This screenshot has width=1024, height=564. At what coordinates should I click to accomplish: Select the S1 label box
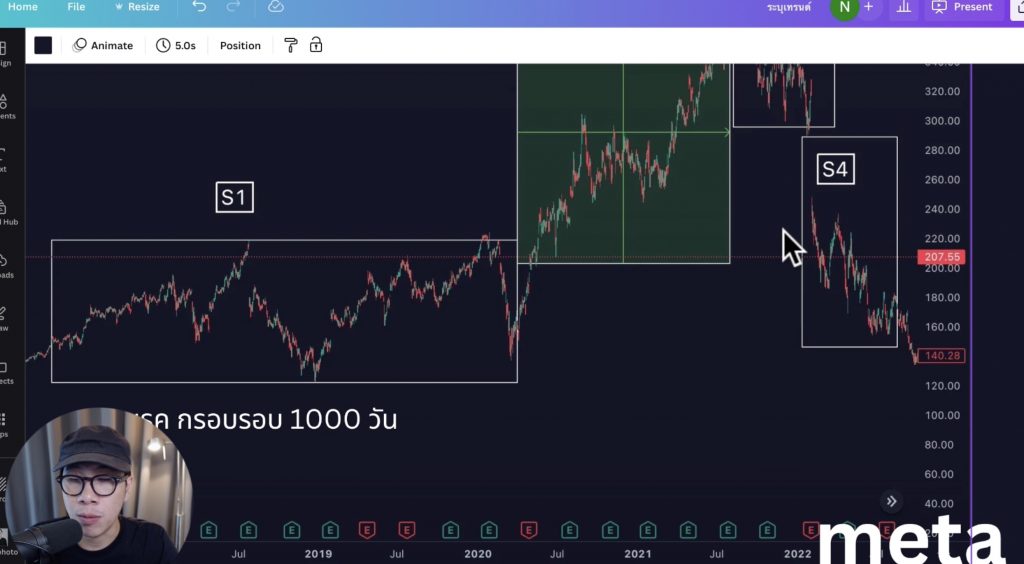(234, 197)
